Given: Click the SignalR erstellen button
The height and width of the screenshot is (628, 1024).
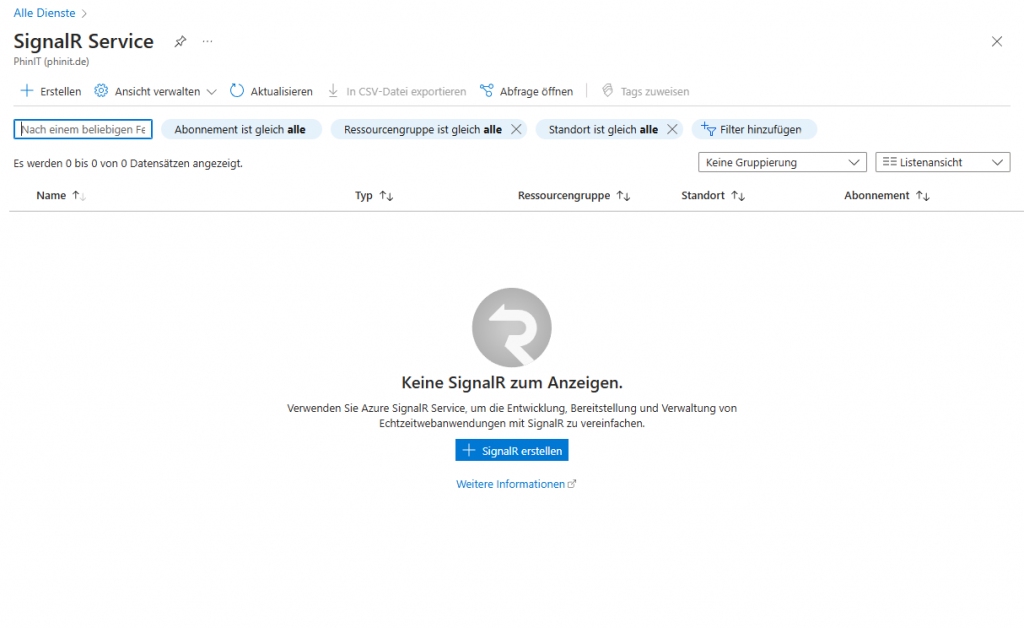Looking at the screenshot, I should point(511,450).
